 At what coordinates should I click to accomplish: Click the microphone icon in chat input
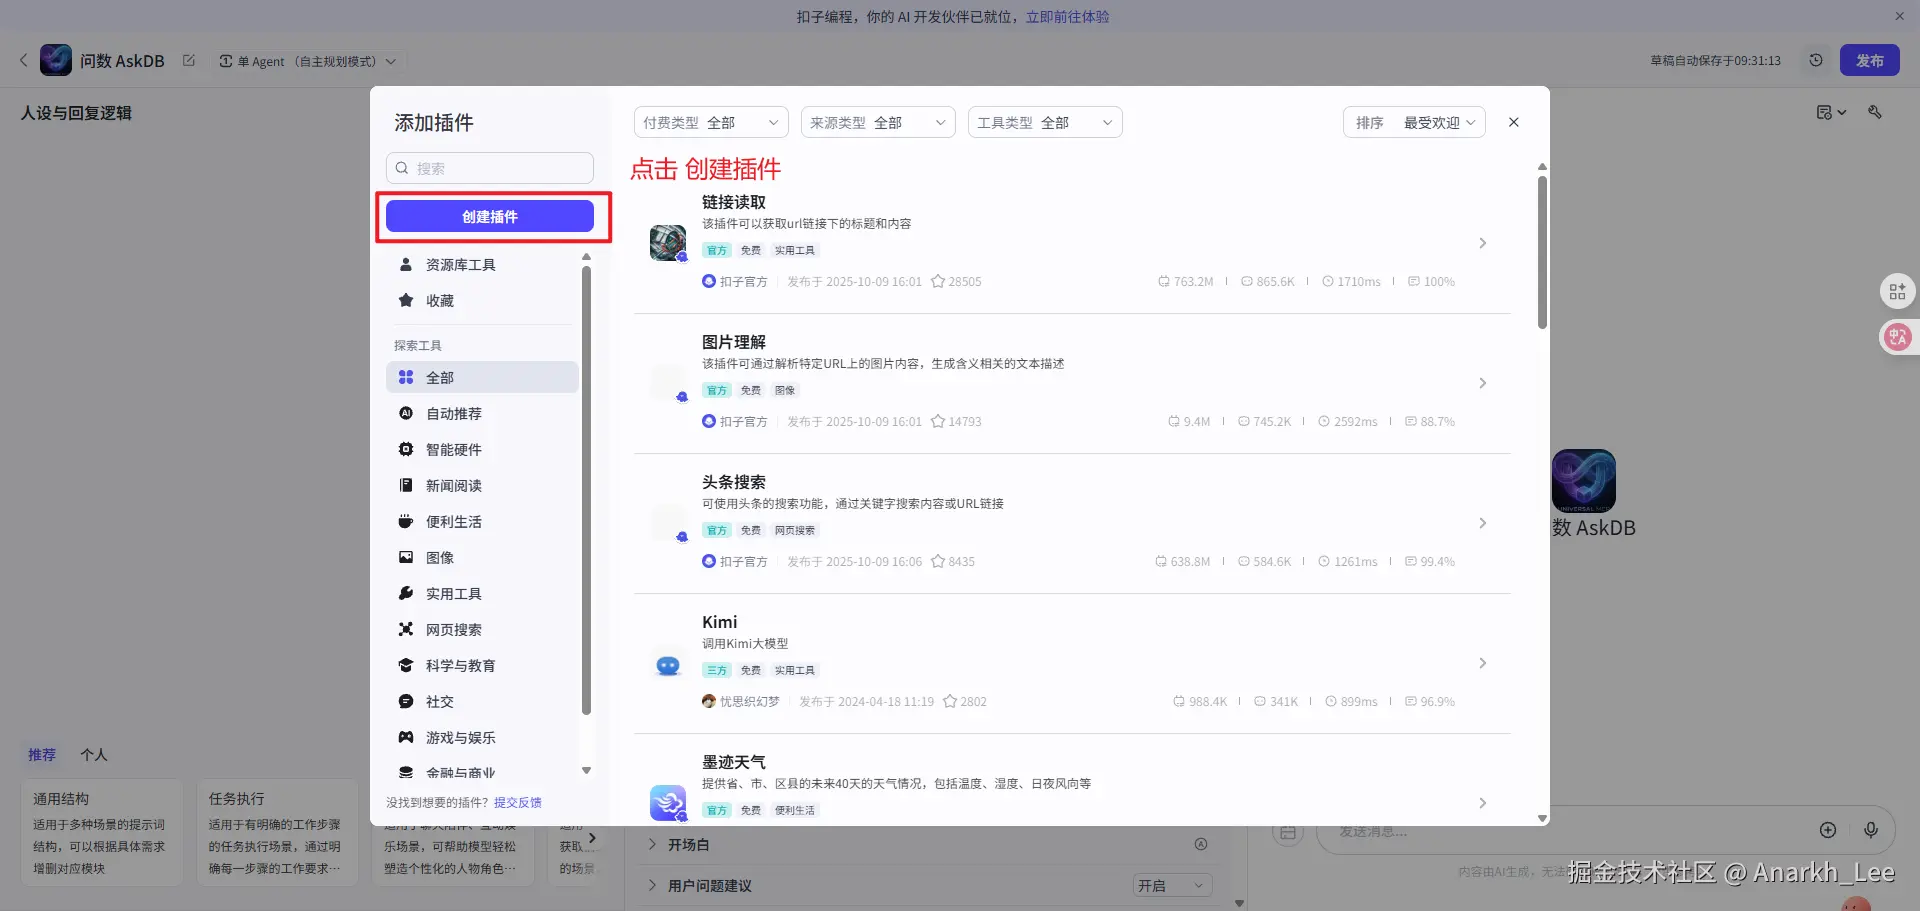pos(1871,830)
